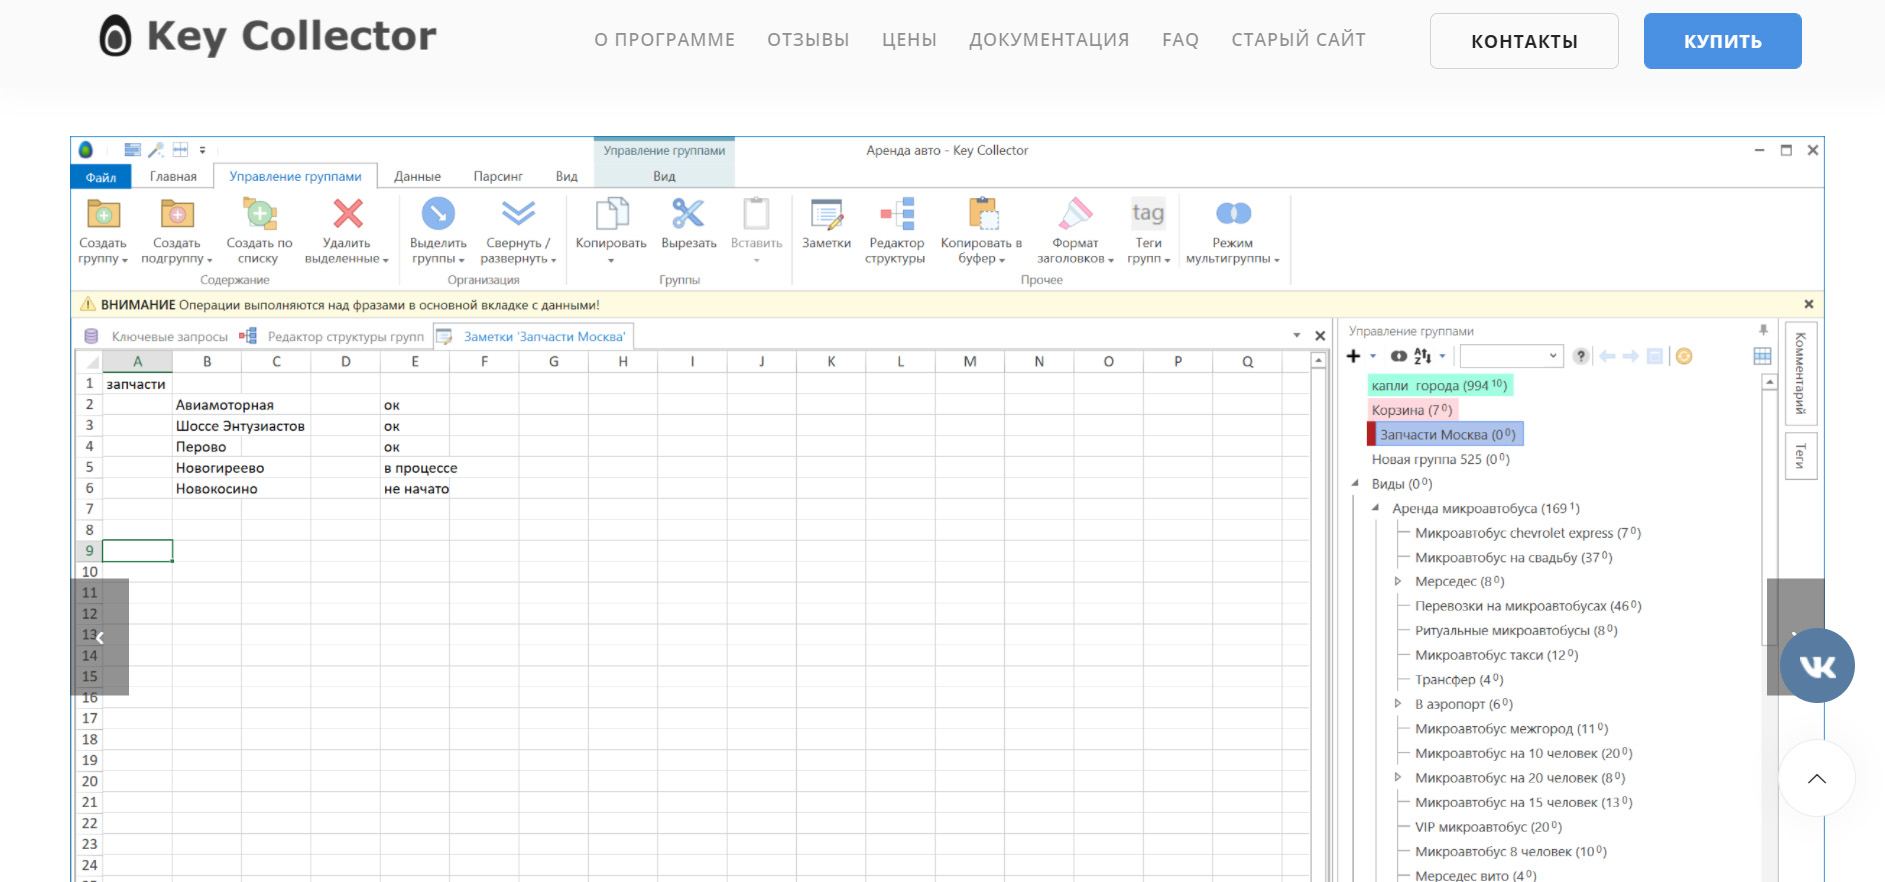Open the ЦЕНЫ site link
Image resolution: width=1885 pixels, height=882 pixels.
[909, 40]
